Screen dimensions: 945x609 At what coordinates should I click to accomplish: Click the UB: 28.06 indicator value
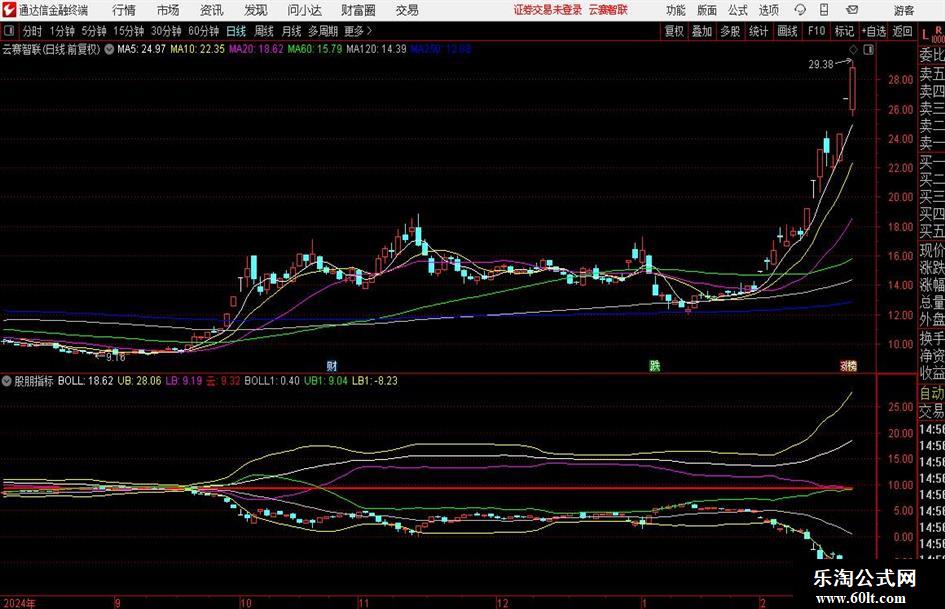click(139, 380)
